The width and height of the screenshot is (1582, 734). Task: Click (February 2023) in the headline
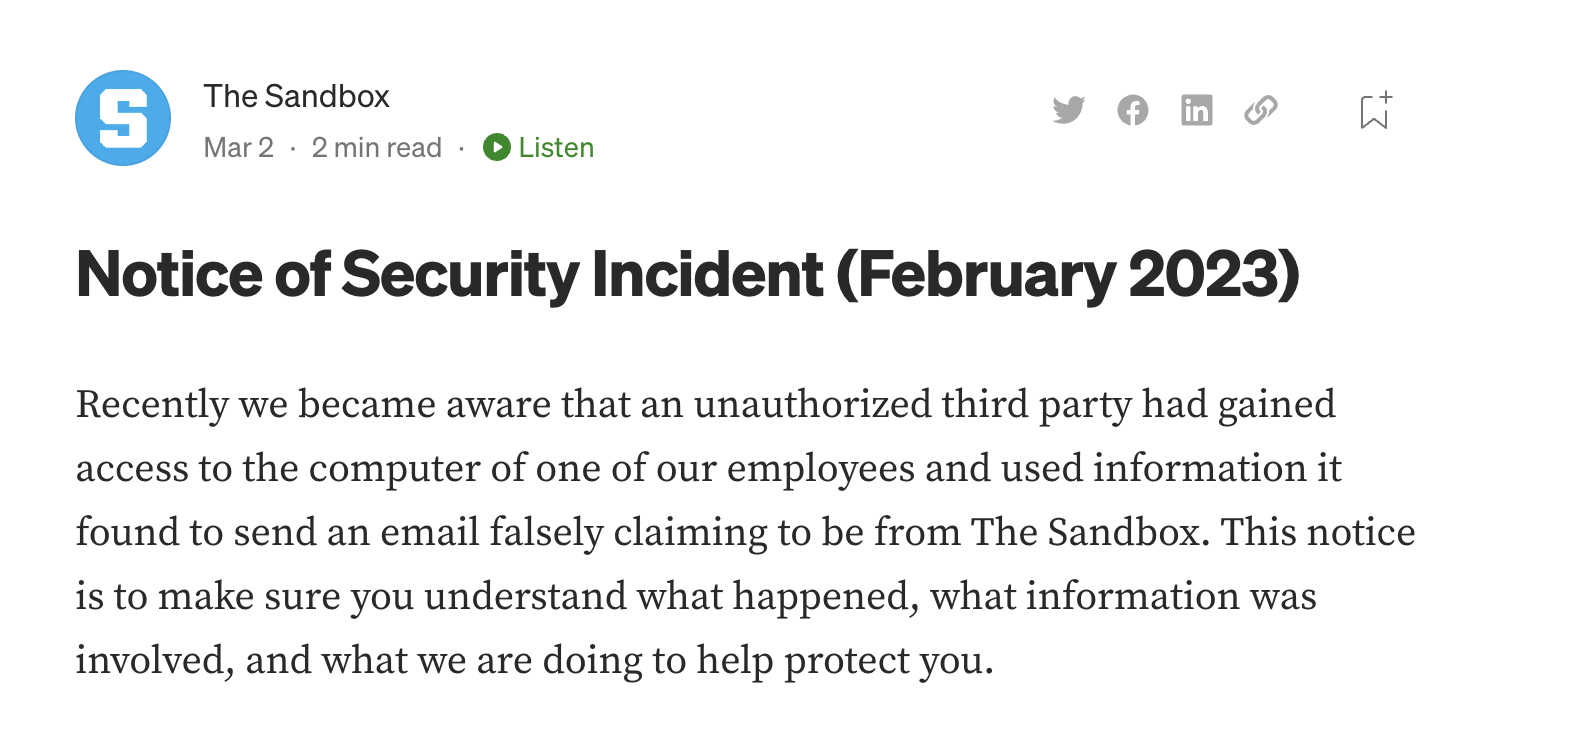pos(1067,274)
